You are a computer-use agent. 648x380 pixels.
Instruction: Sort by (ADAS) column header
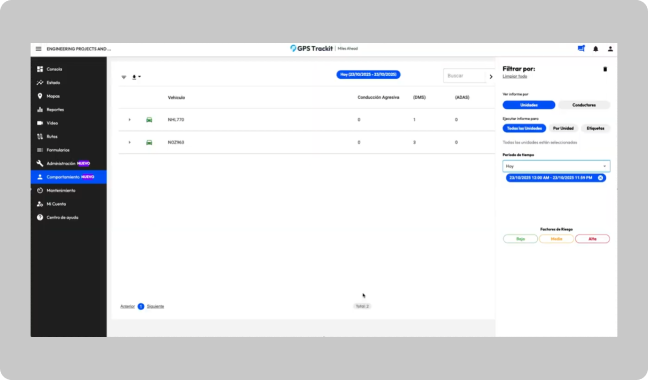pos(462,97)
